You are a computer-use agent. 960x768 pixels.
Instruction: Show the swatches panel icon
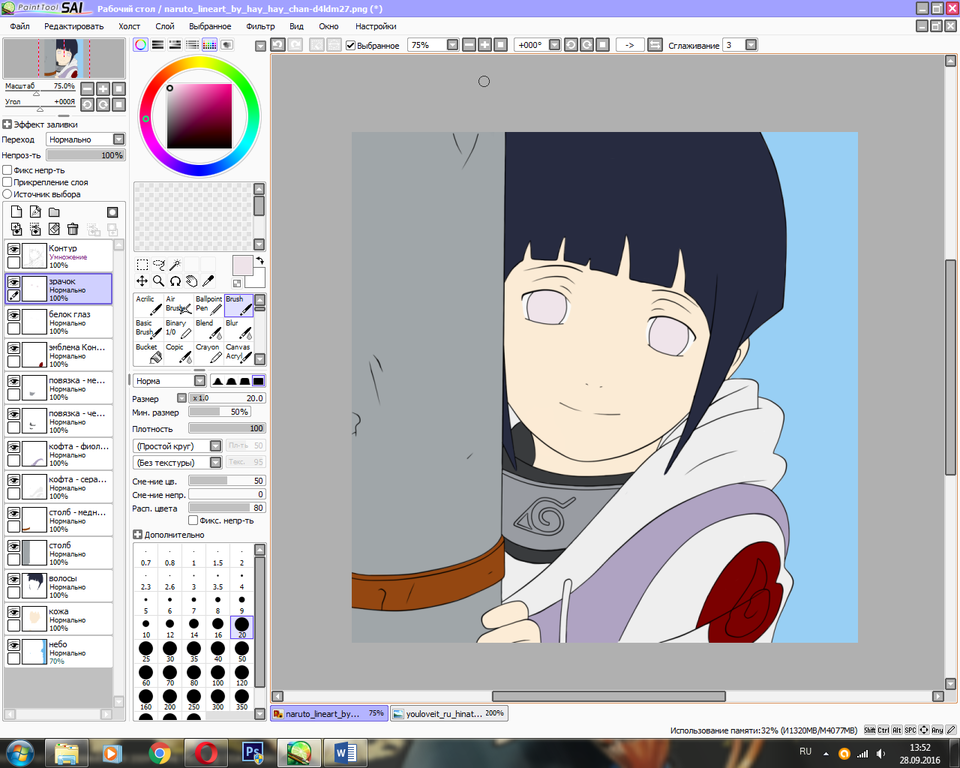pos(209,45)
